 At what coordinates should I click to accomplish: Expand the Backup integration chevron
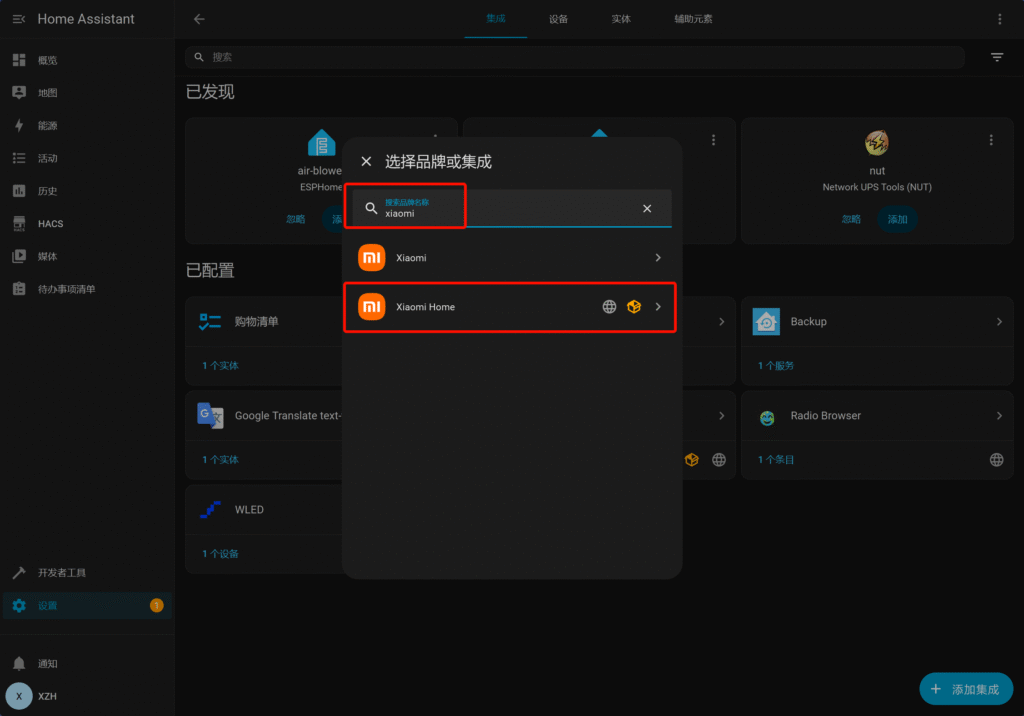999,322
